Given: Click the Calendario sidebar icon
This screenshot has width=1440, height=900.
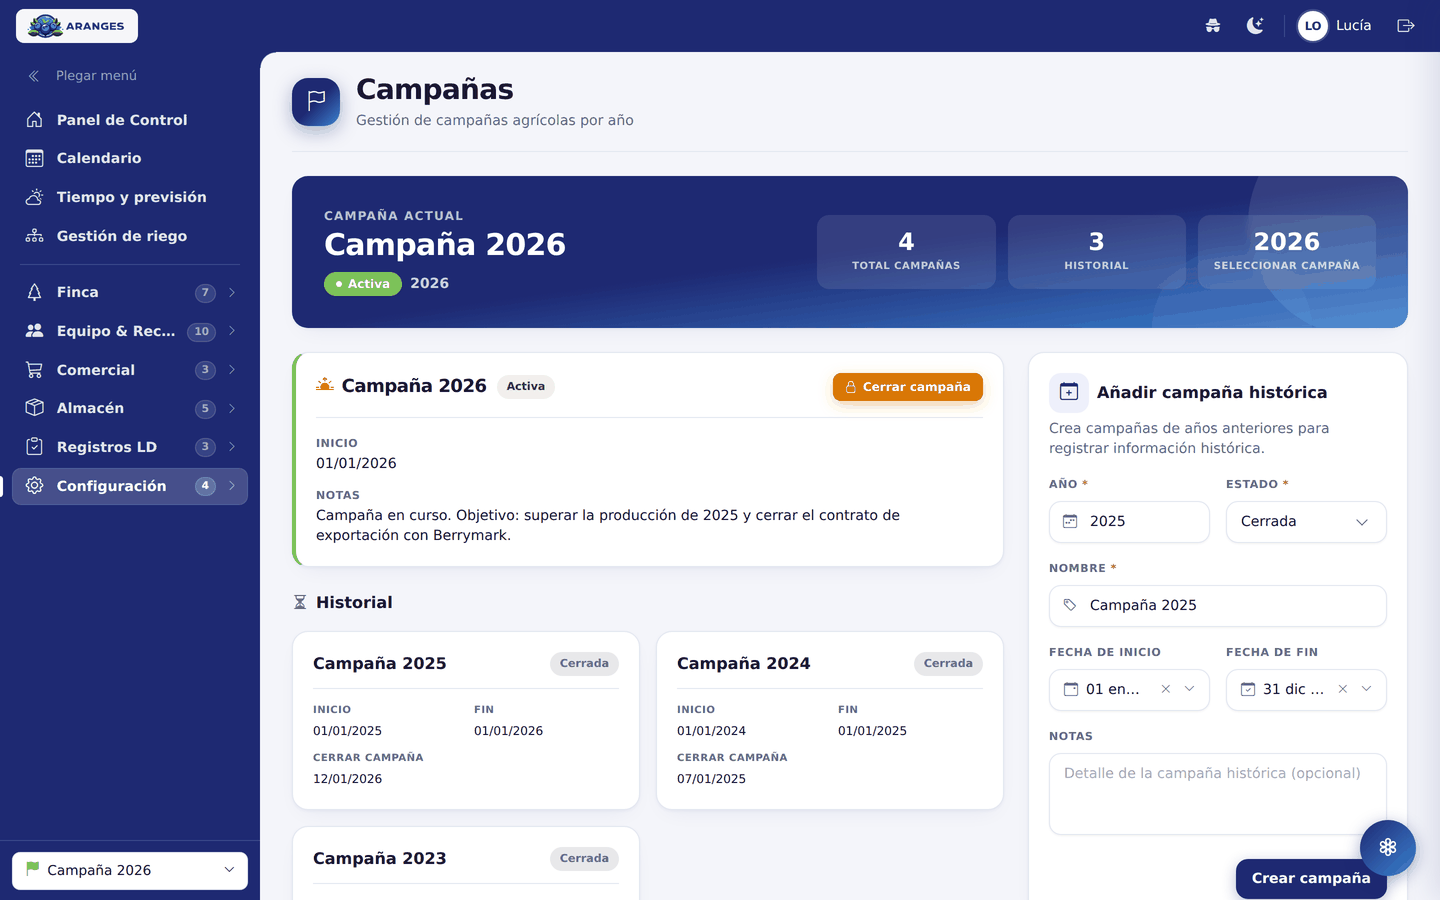Looking at the screenshot, I should click(35, 158).
